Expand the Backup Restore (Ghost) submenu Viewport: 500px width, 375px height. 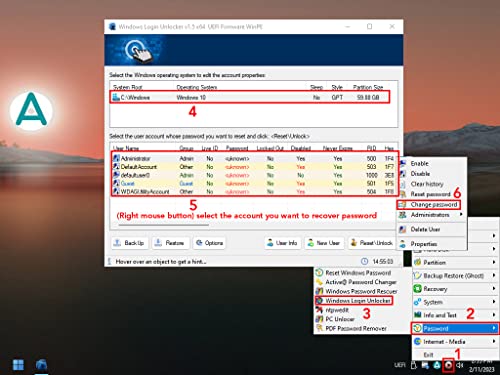coord(455,276)
